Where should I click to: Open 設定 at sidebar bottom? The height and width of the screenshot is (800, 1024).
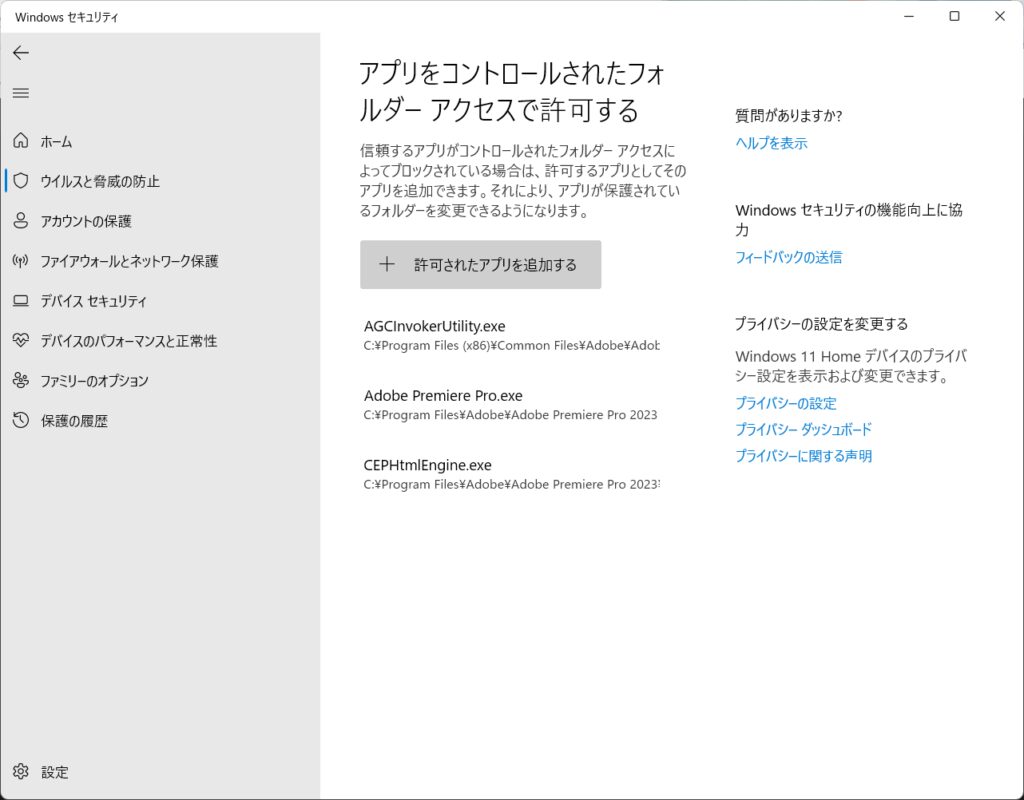coord(160,772)
